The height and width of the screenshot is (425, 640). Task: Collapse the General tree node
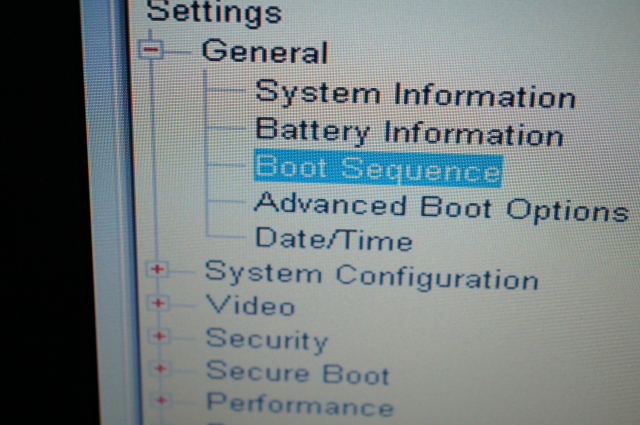click(x=151, y=49)
